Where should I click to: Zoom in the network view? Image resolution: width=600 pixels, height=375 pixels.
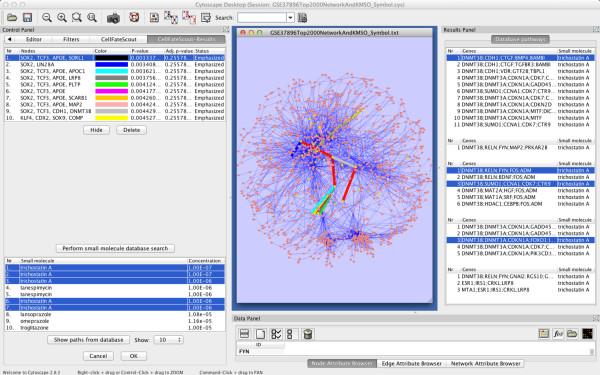click(x=62, y=18)
